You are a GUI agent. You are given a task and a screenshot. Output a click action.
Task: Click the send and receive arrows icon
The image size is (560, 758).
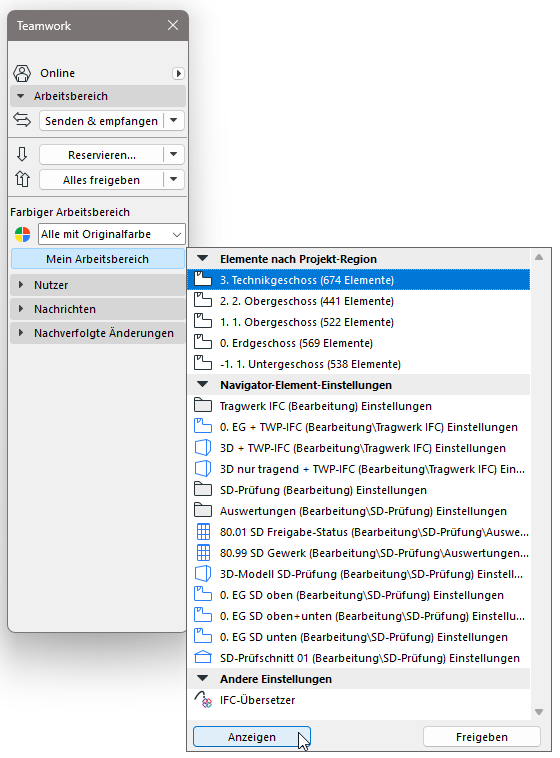click(22, 119)
